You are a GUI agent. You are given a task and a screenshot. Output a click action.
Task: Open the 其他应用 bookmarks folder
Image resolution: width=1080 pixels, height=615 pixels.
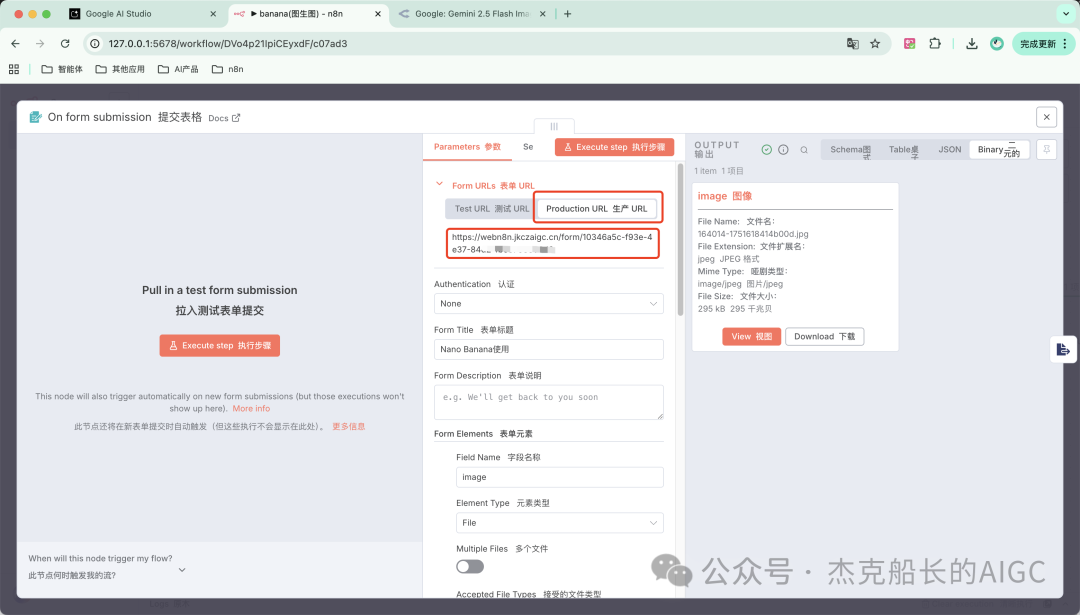120,69
